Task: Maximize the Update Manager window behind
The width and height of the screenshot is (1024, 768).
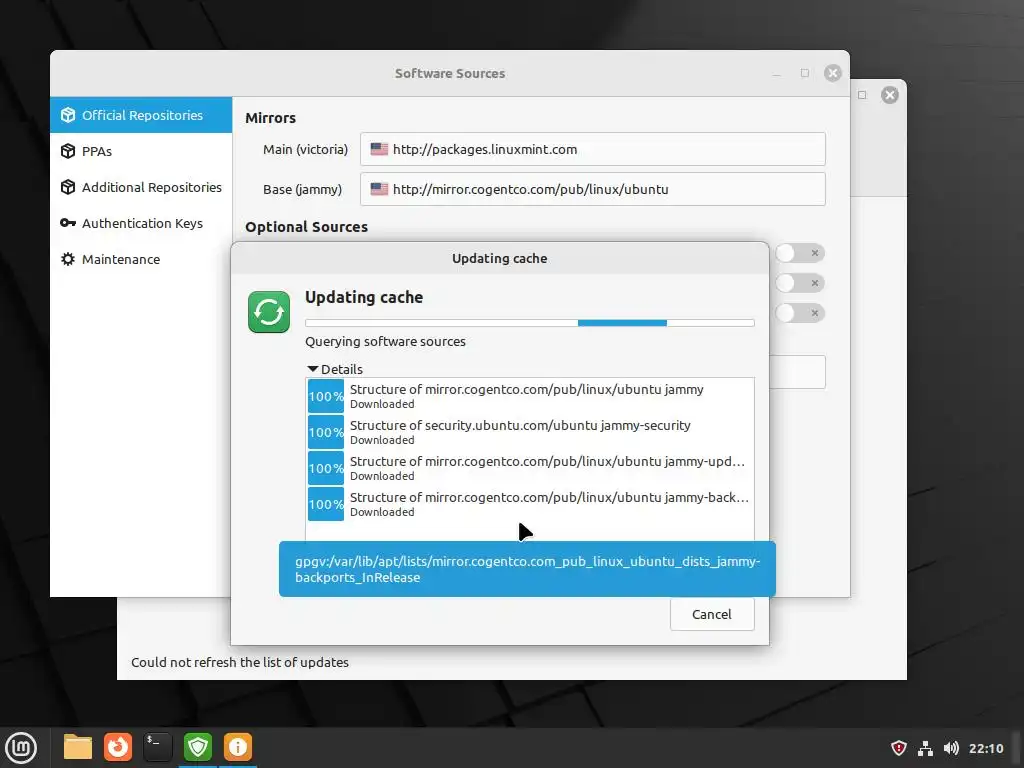Action: click(x=862, y=95)
